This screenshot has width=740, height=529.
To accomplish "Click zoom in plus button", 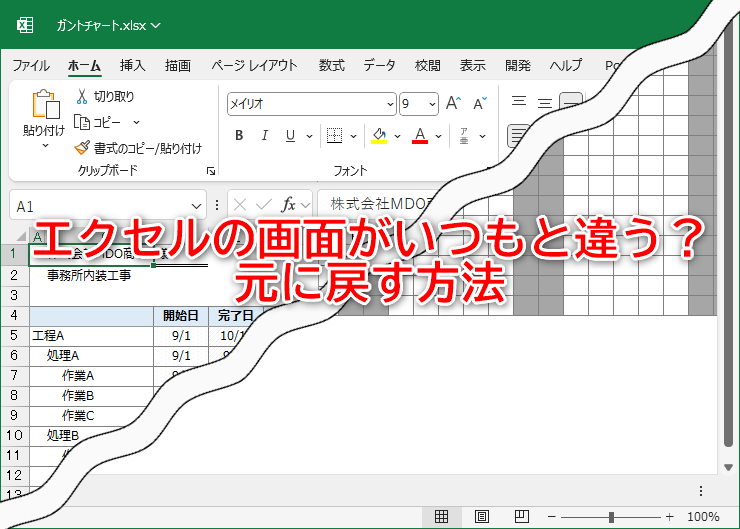I will click(x=669, y=517).
